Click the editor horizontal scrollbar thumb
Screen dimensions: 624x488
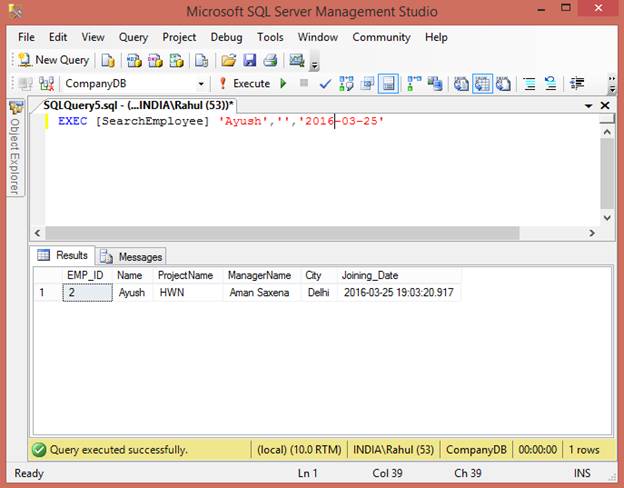[x=282, y=233]
